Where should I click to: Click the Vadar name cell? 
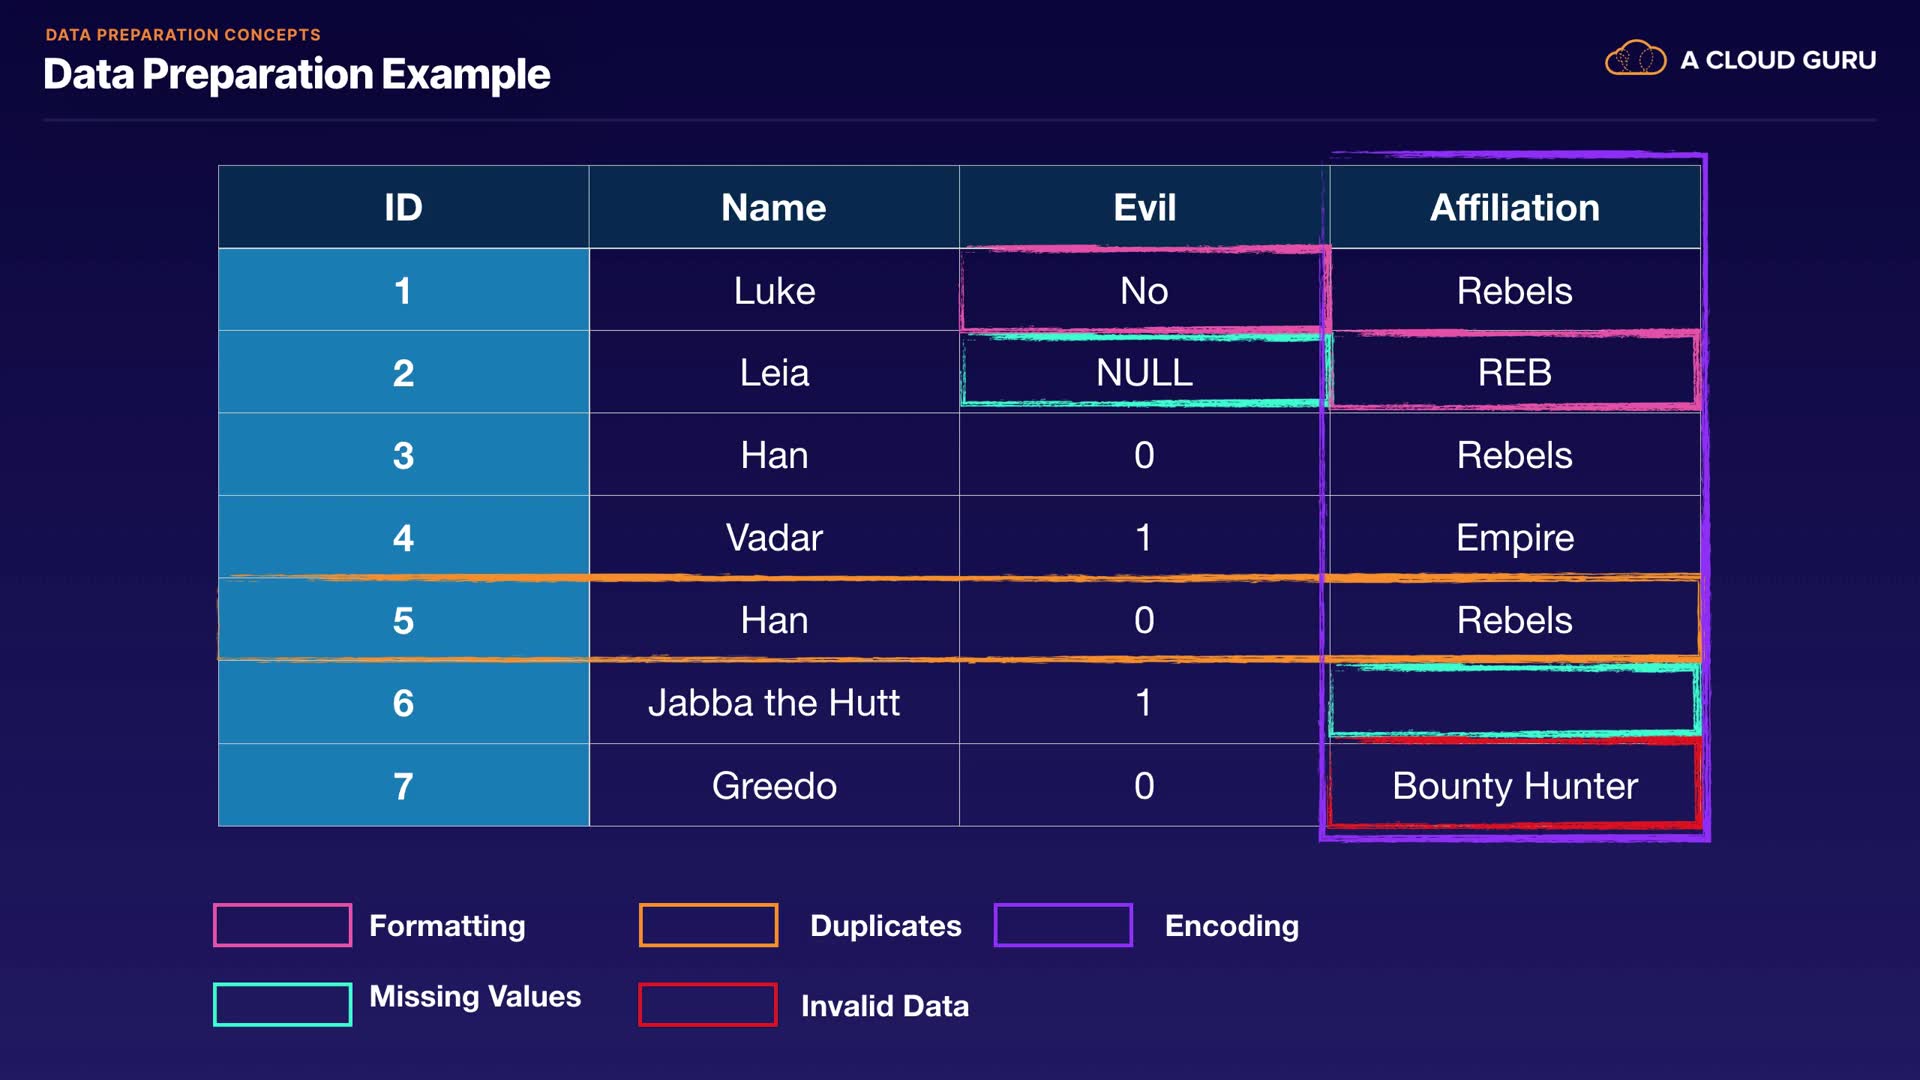pos(774,538)
